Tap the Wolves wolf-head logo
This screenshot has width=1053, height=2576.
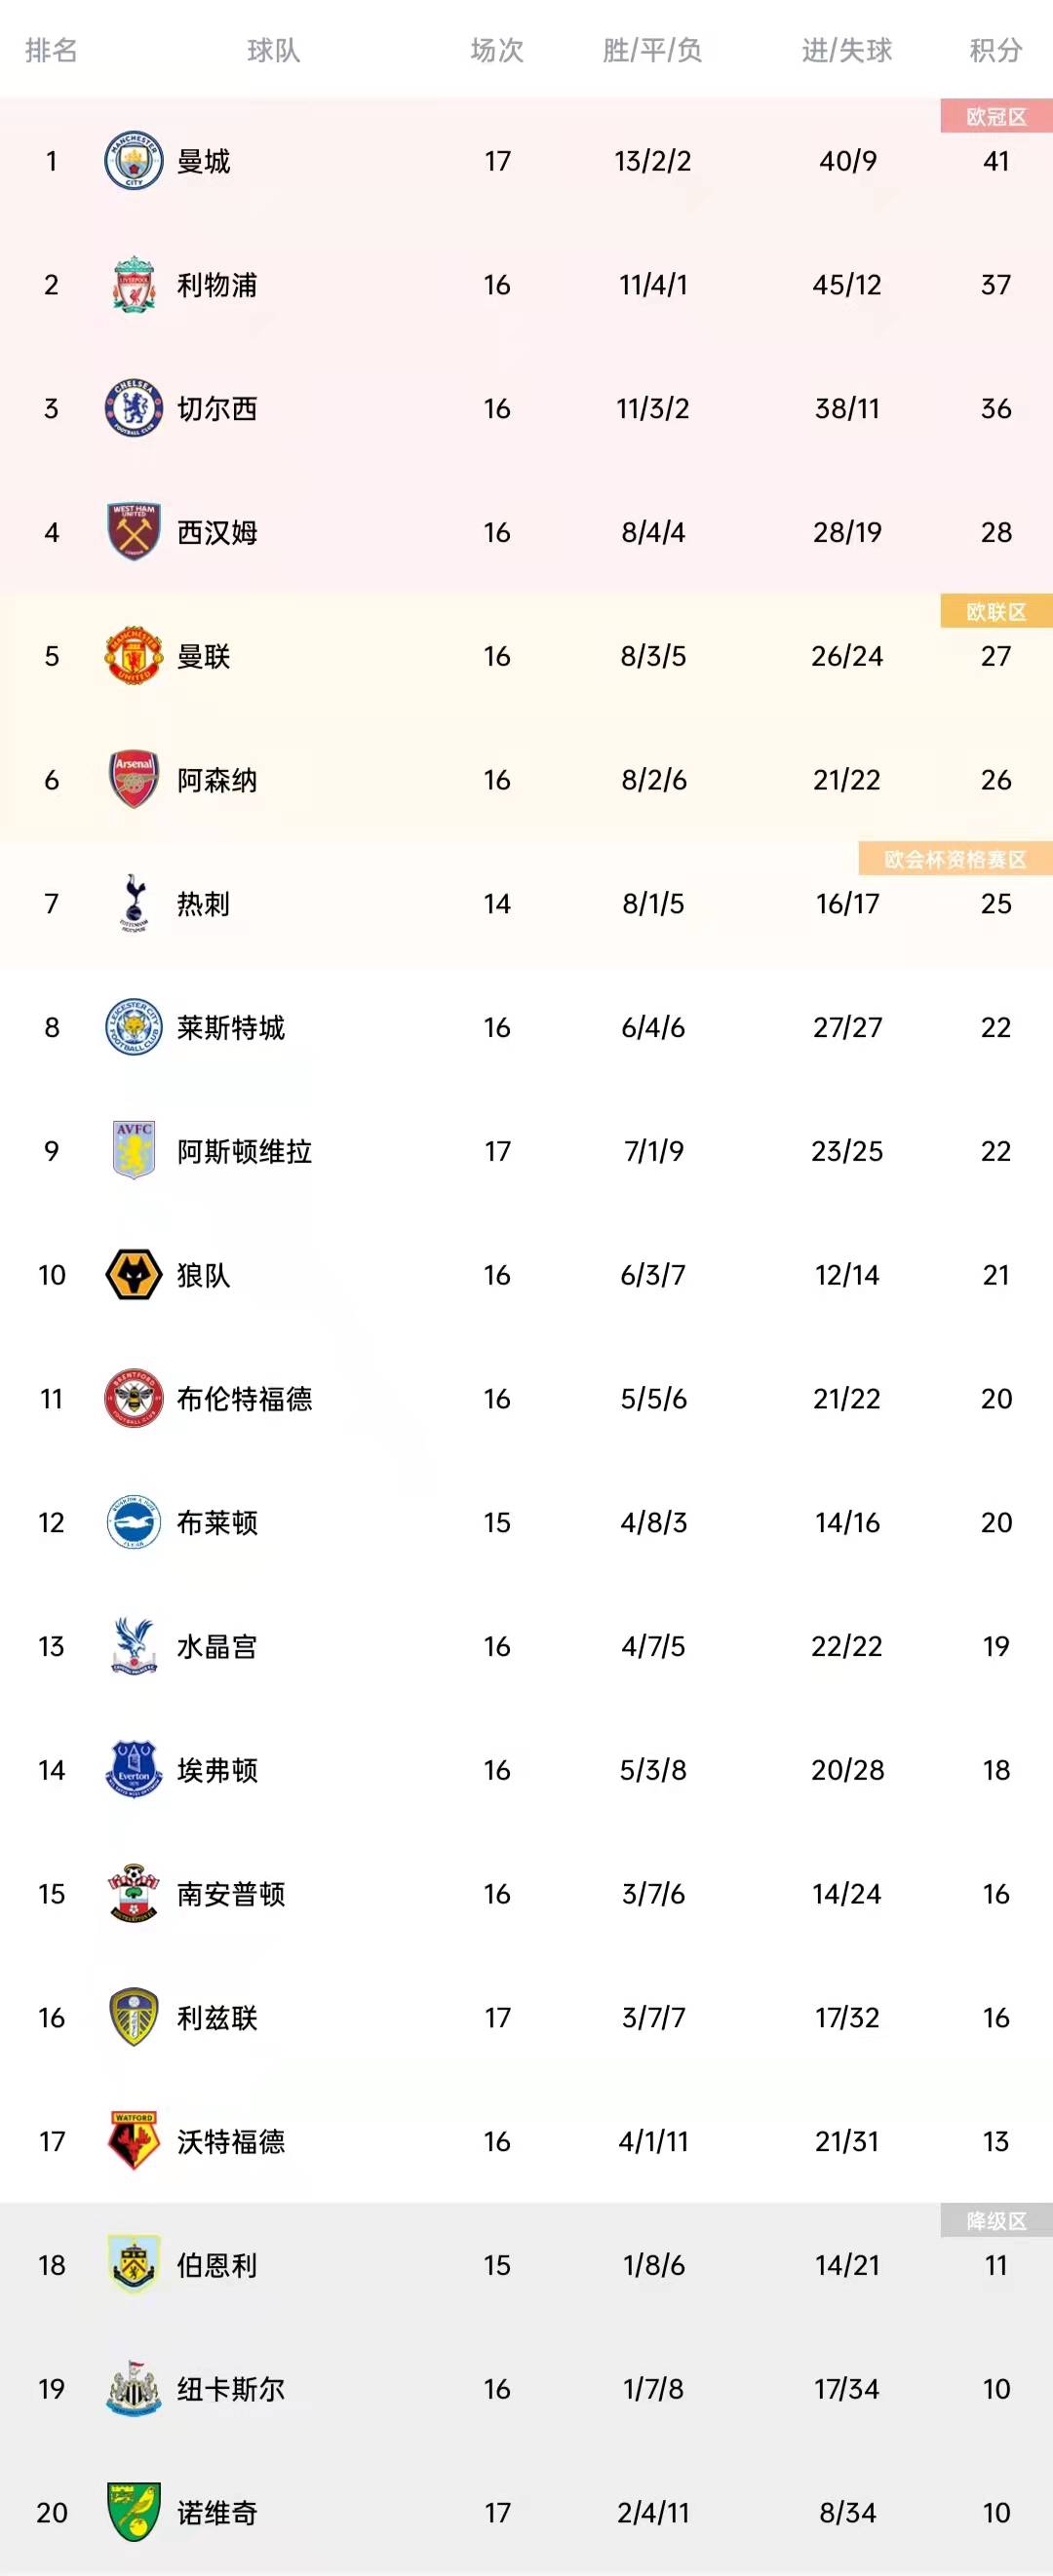click(134, 1275)
